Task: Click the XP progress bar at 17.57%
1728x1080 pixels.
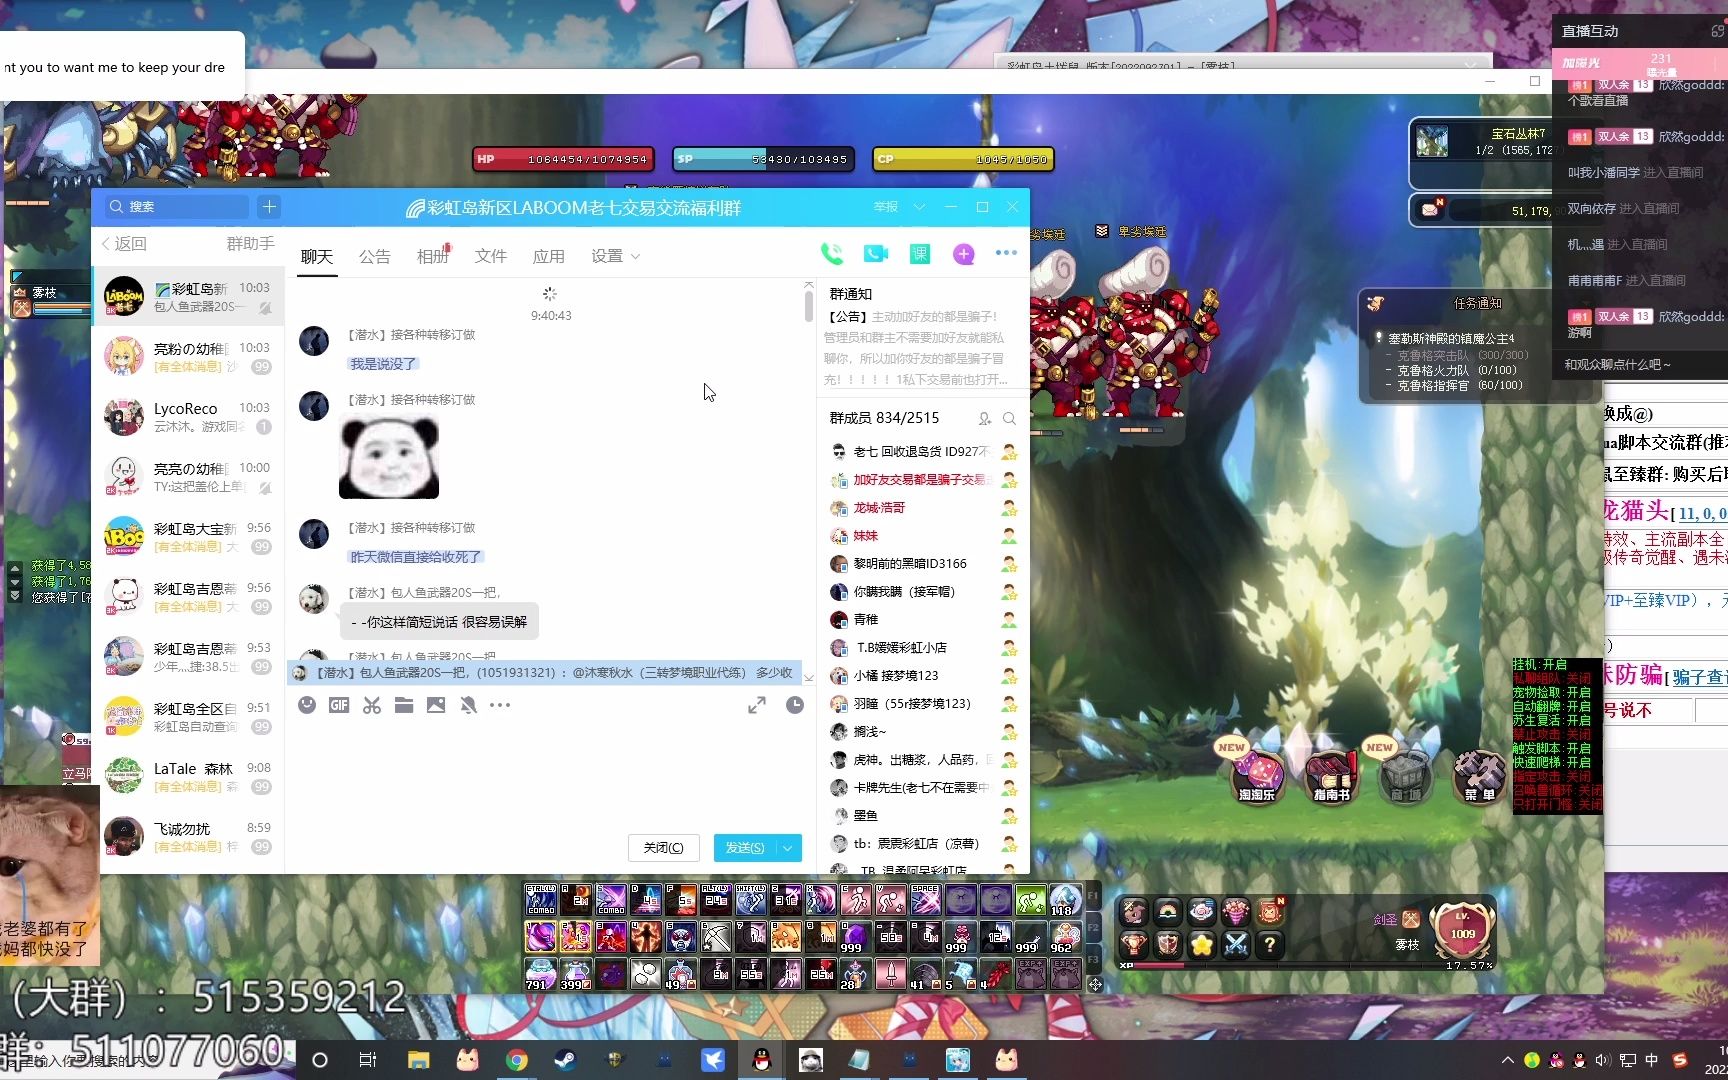Action: [1308, 965]
